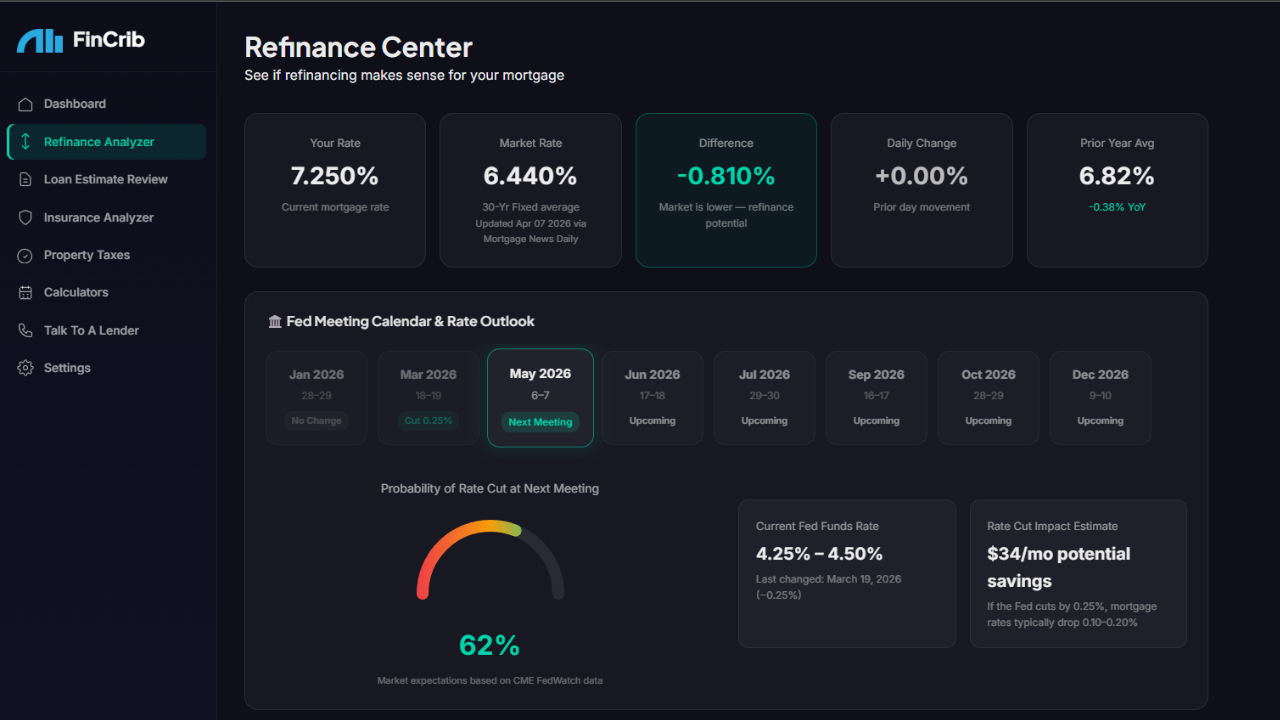
Task: Open Settings in the sidebar
Action: click(106, 368)
